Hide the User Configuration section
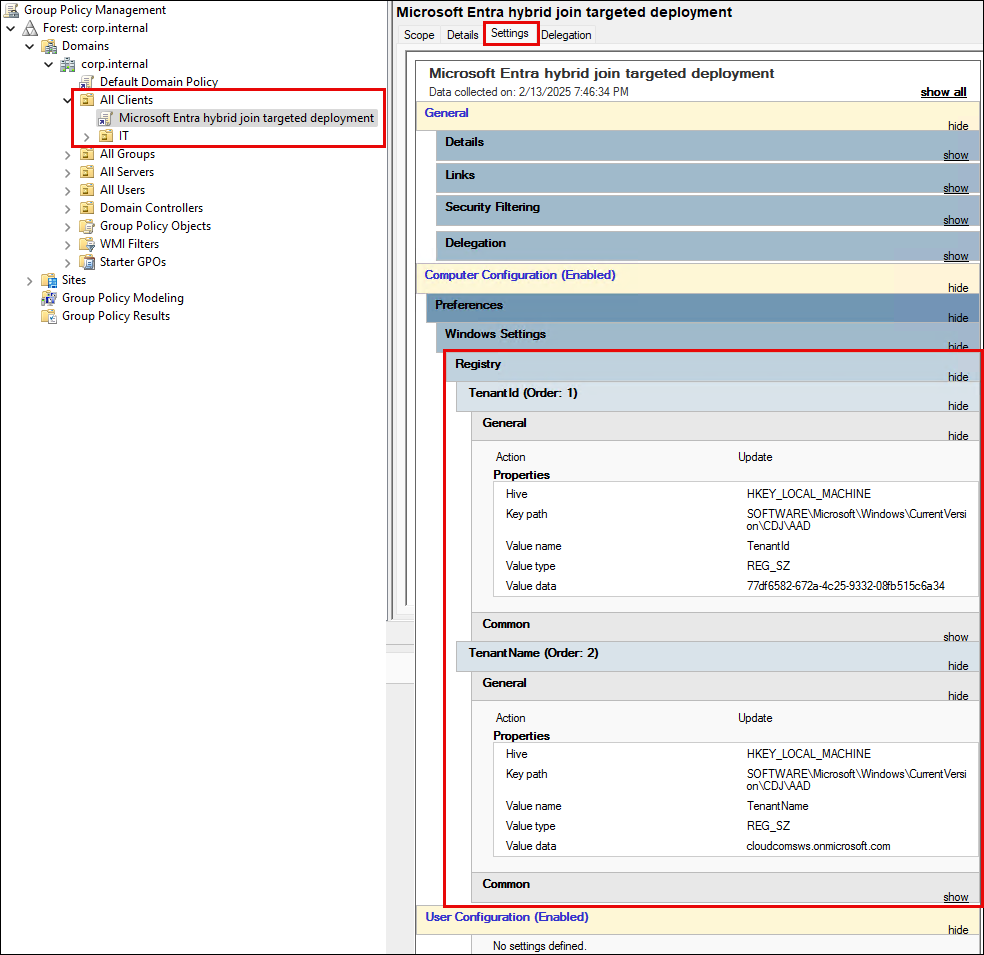 click(958, 930)
